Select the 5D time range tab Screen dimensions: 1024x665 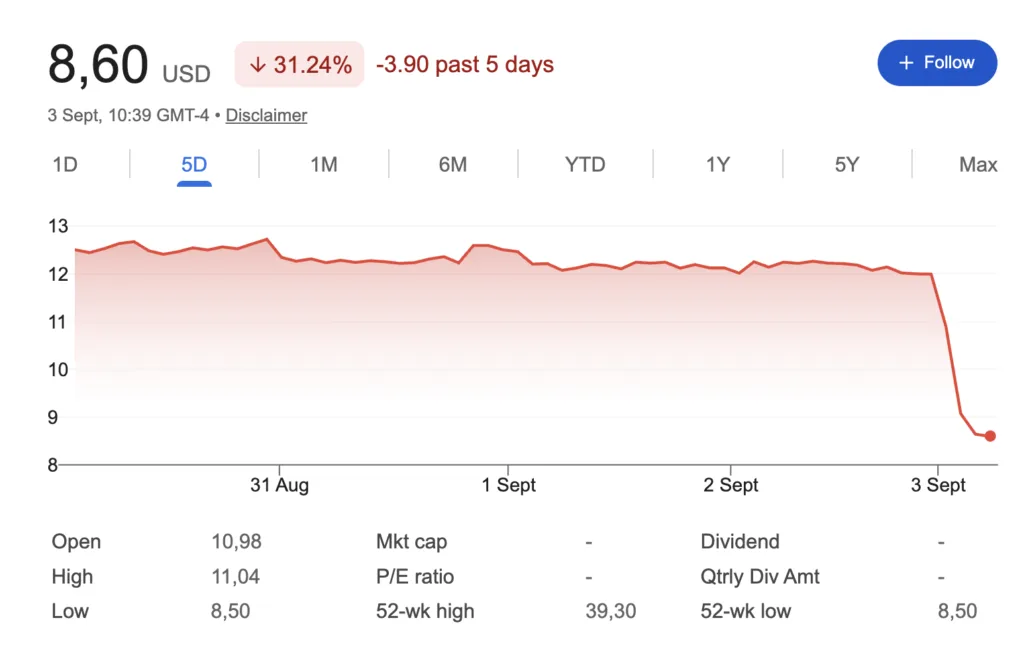point(194,165)
